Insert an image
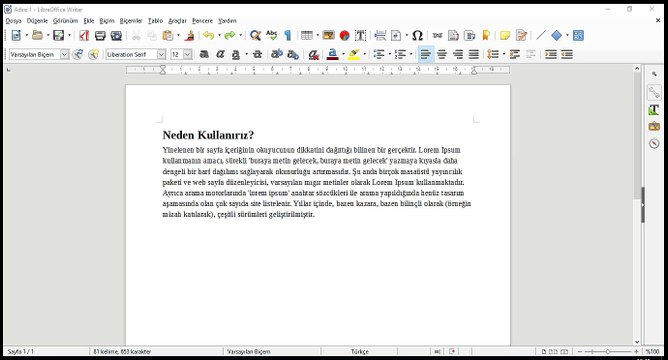This screenshot has height=360, width=668. pyautogui.click(x=328, y=35)
